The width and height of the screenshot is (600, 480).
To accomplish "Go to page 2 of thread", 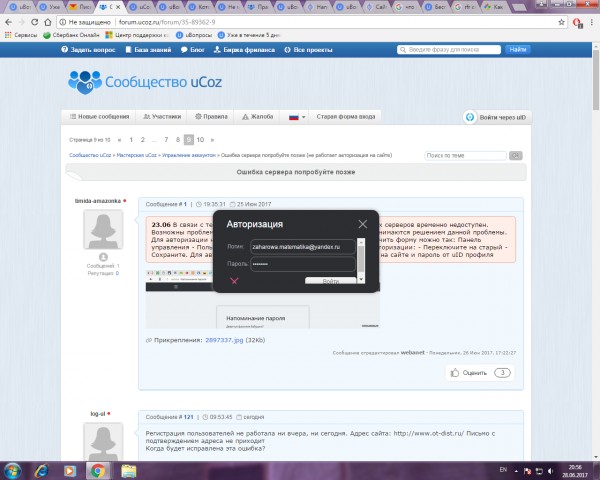I will click(143, 140).
